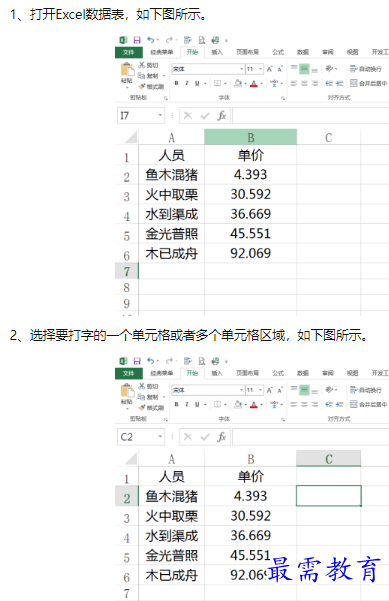Screen dimensions: 389x601
Task: Open font color dropdown arrow in upper Excel ribbon
Action: tap(261, 84)
